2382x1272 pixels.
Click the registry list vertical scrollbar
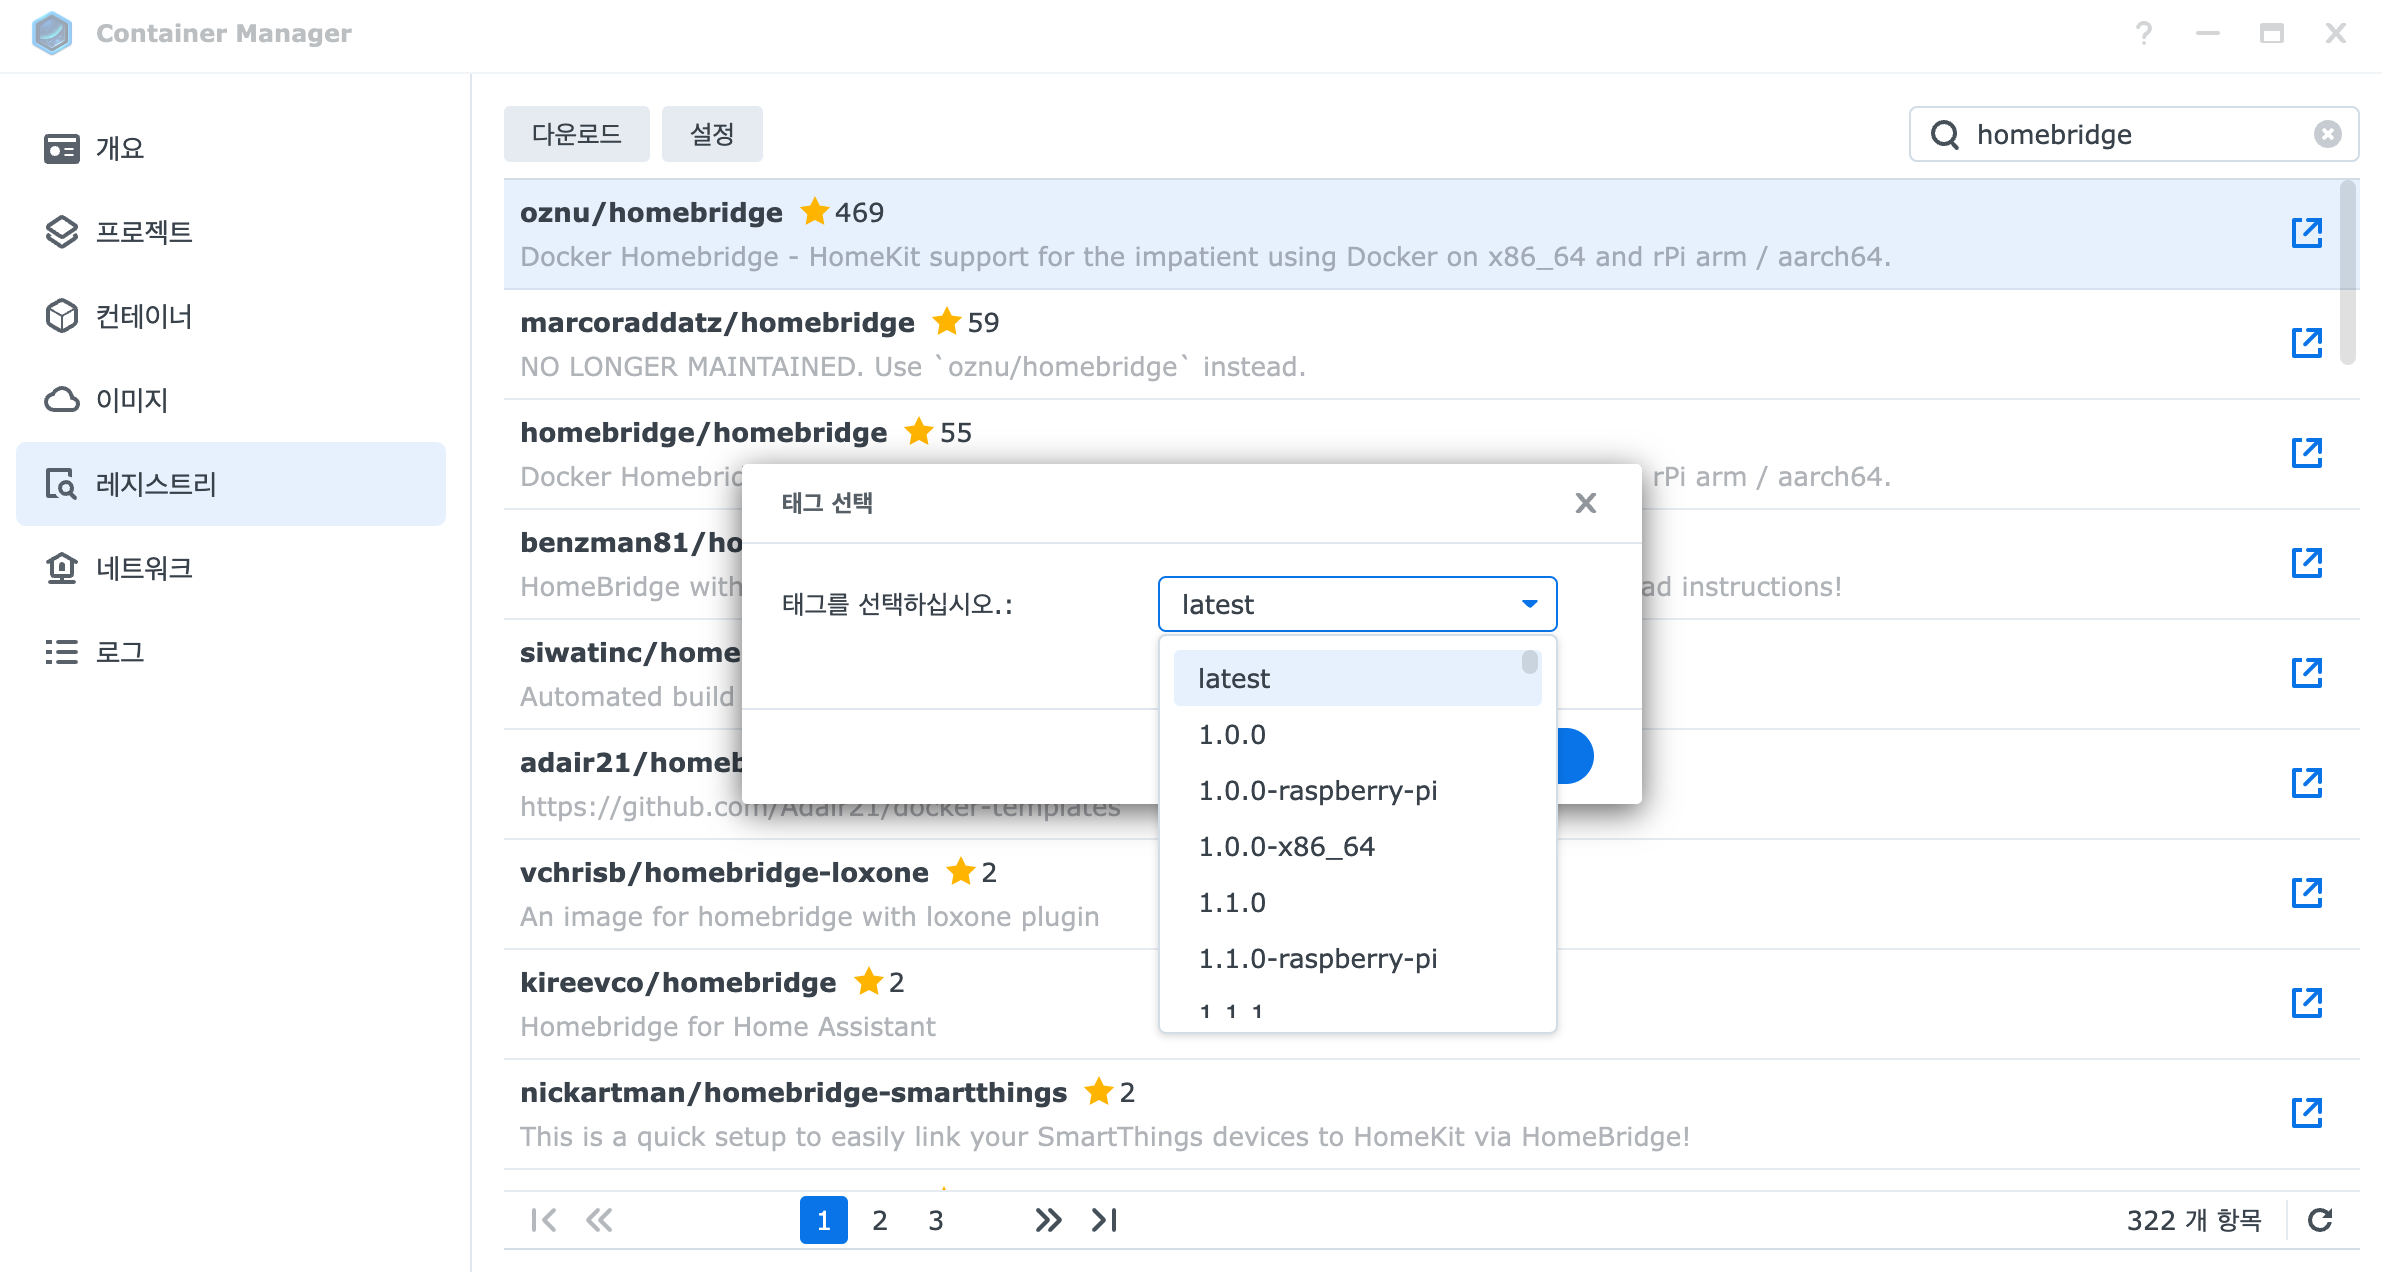[x=2348, y=273]
